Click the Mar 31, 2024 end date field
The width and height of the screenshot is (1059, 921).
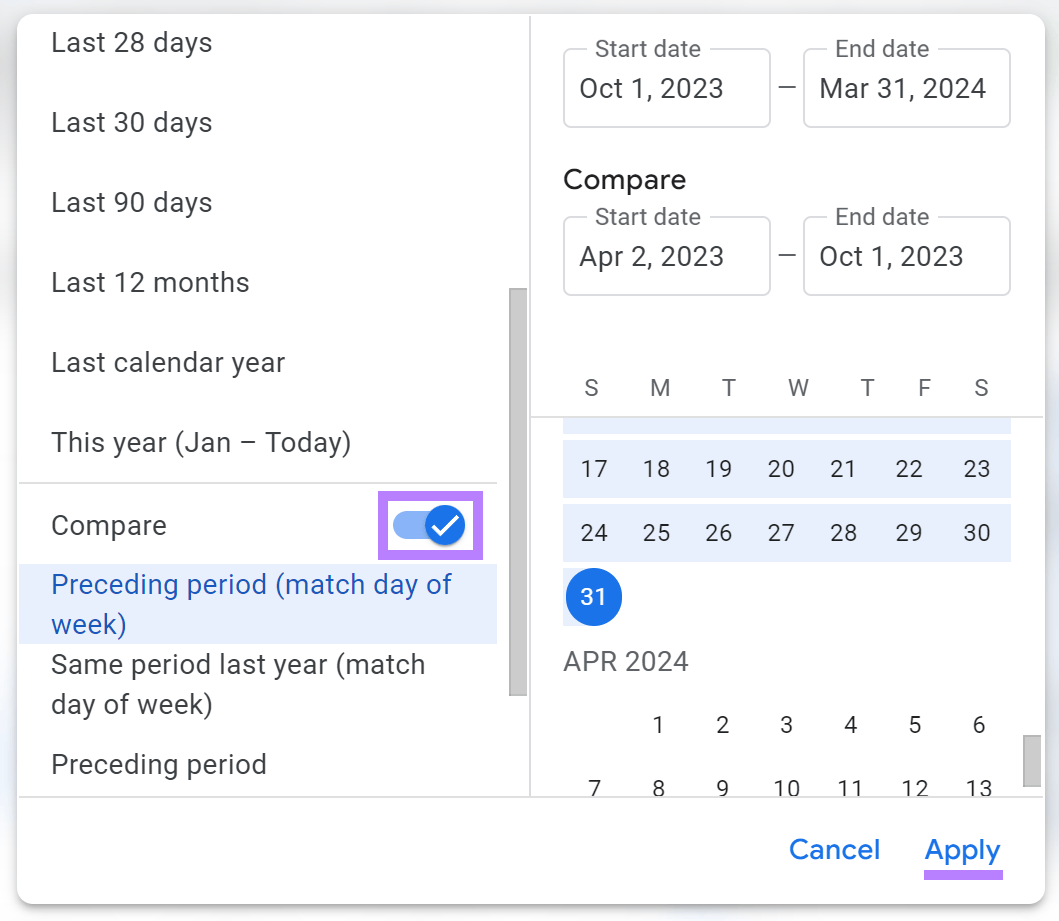pos(906,88)
